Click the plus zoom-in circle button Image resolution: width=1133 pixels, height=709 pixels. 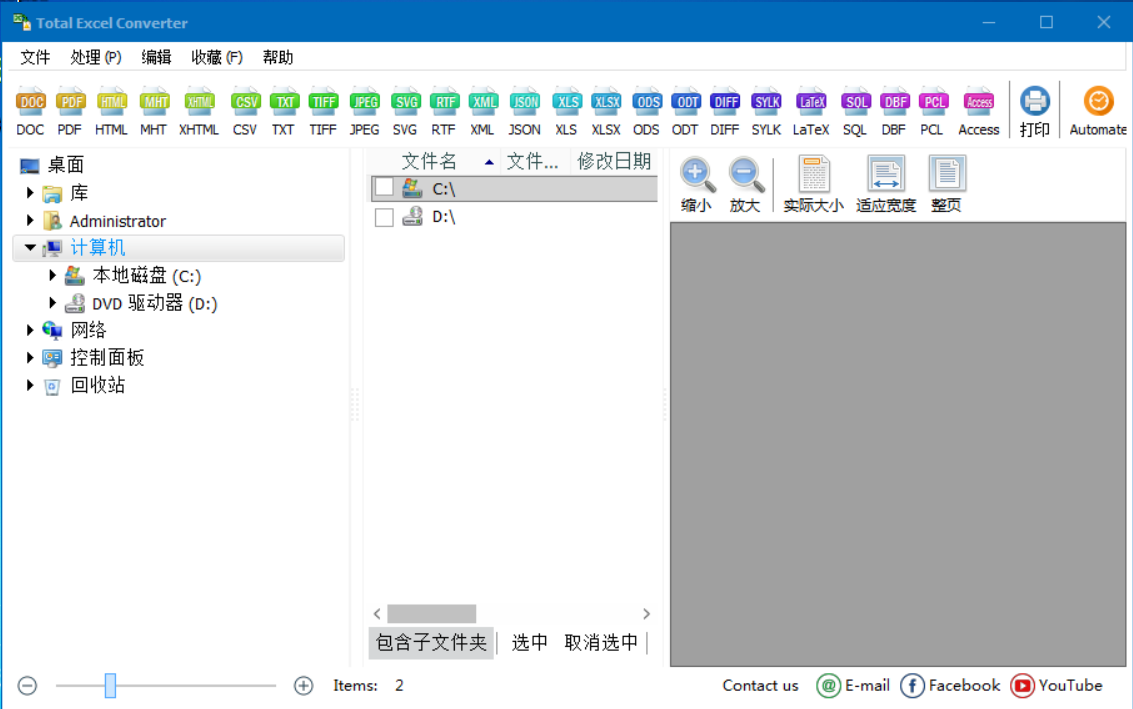(x=303, y=685)
